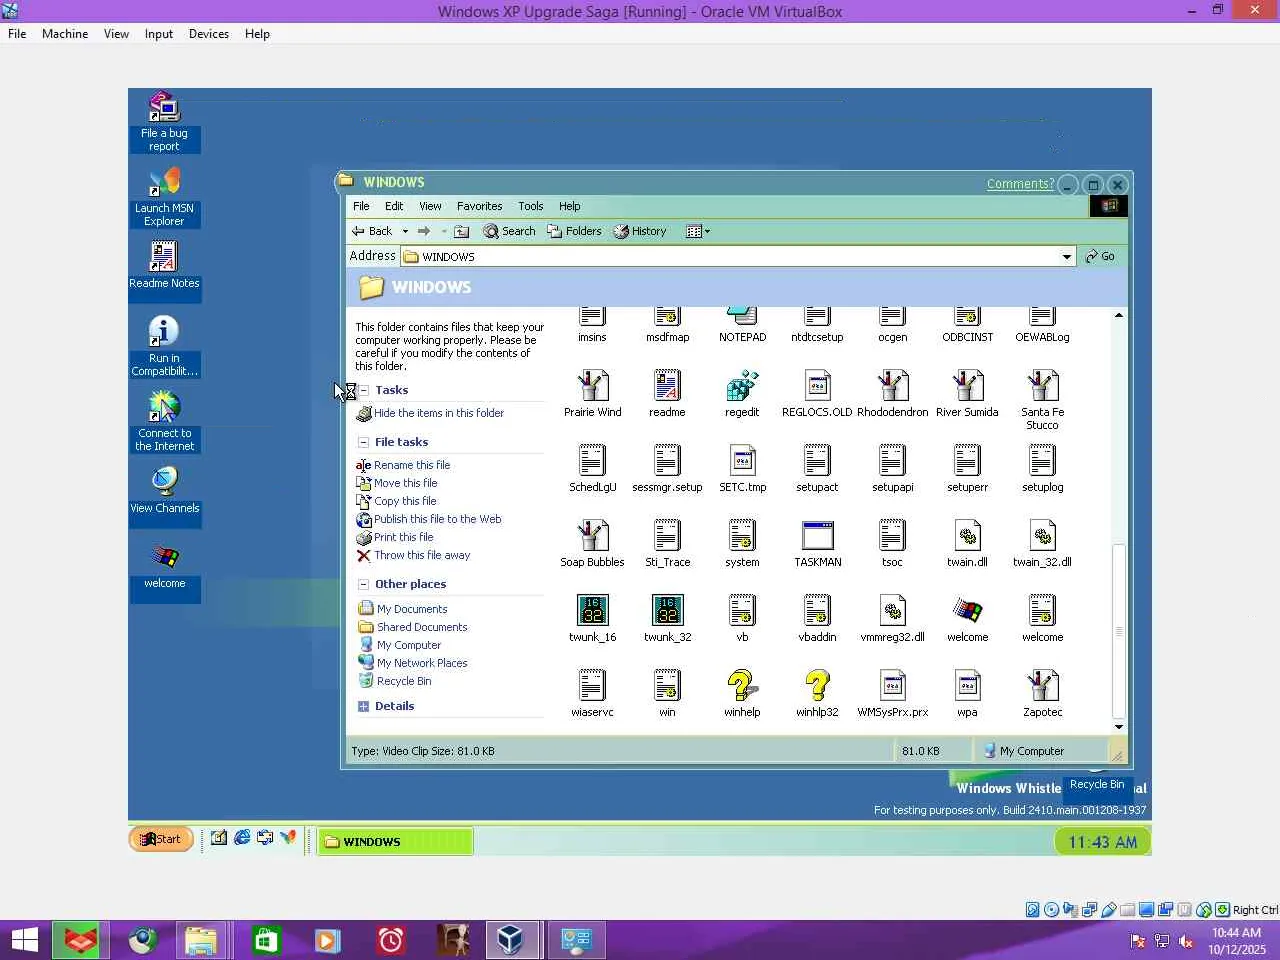Image resolution: width=1280 pixels, height=960 pixels.
Task: Select the Prairie Wind bitmap icon
Action: (x=592, y=386)
